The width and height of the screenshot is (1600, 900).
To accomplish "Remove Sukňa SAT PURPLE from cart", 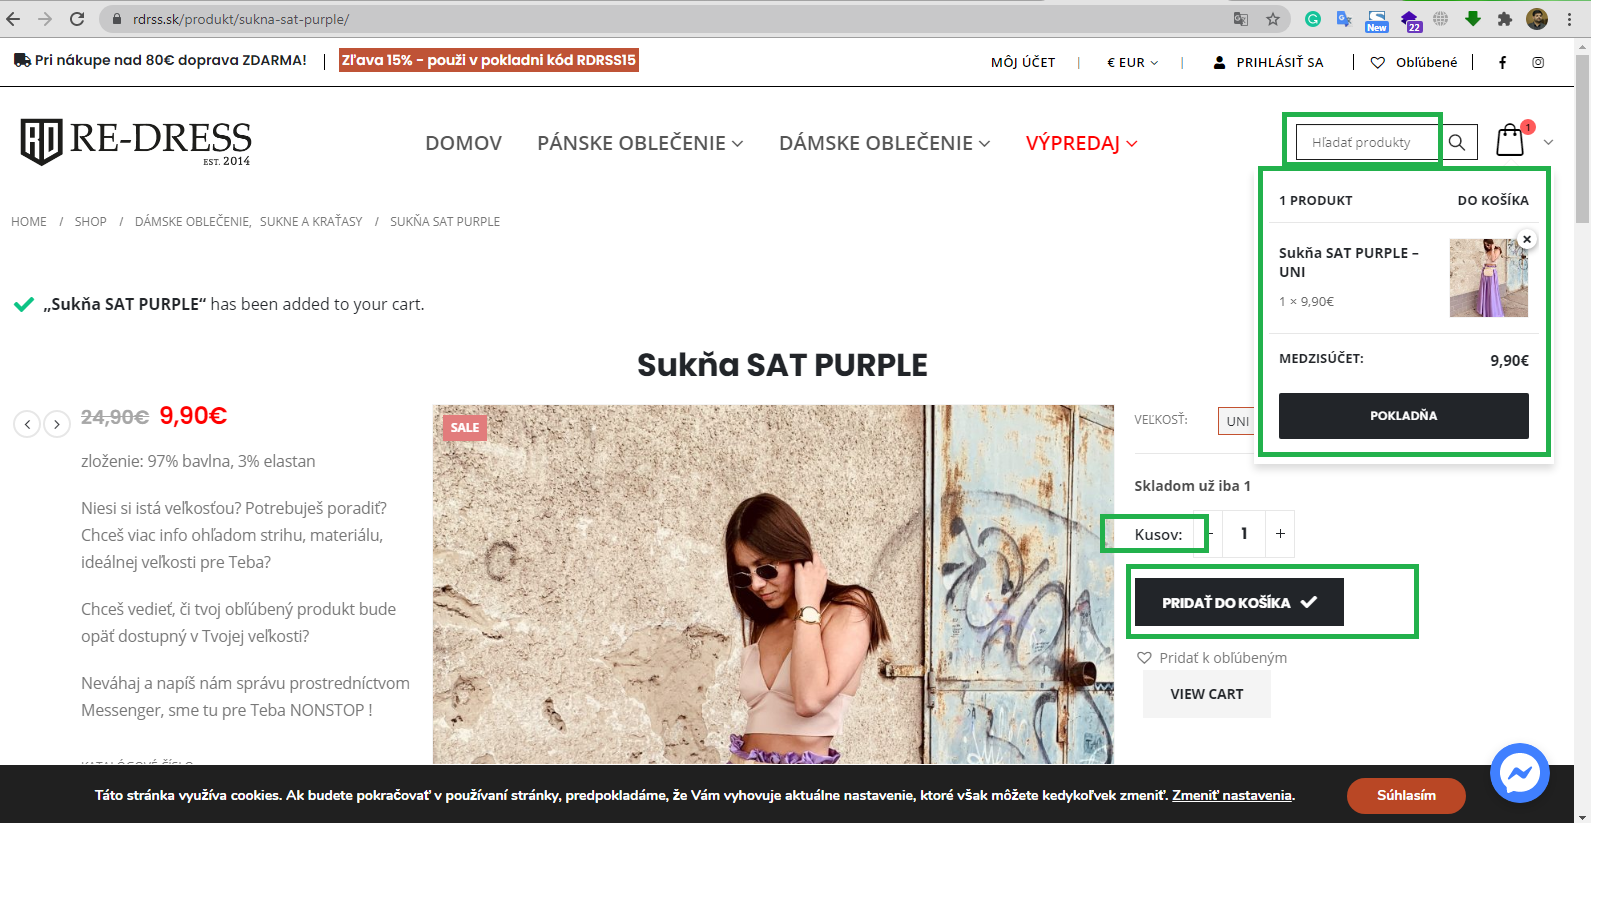I will click(1527, 239).
